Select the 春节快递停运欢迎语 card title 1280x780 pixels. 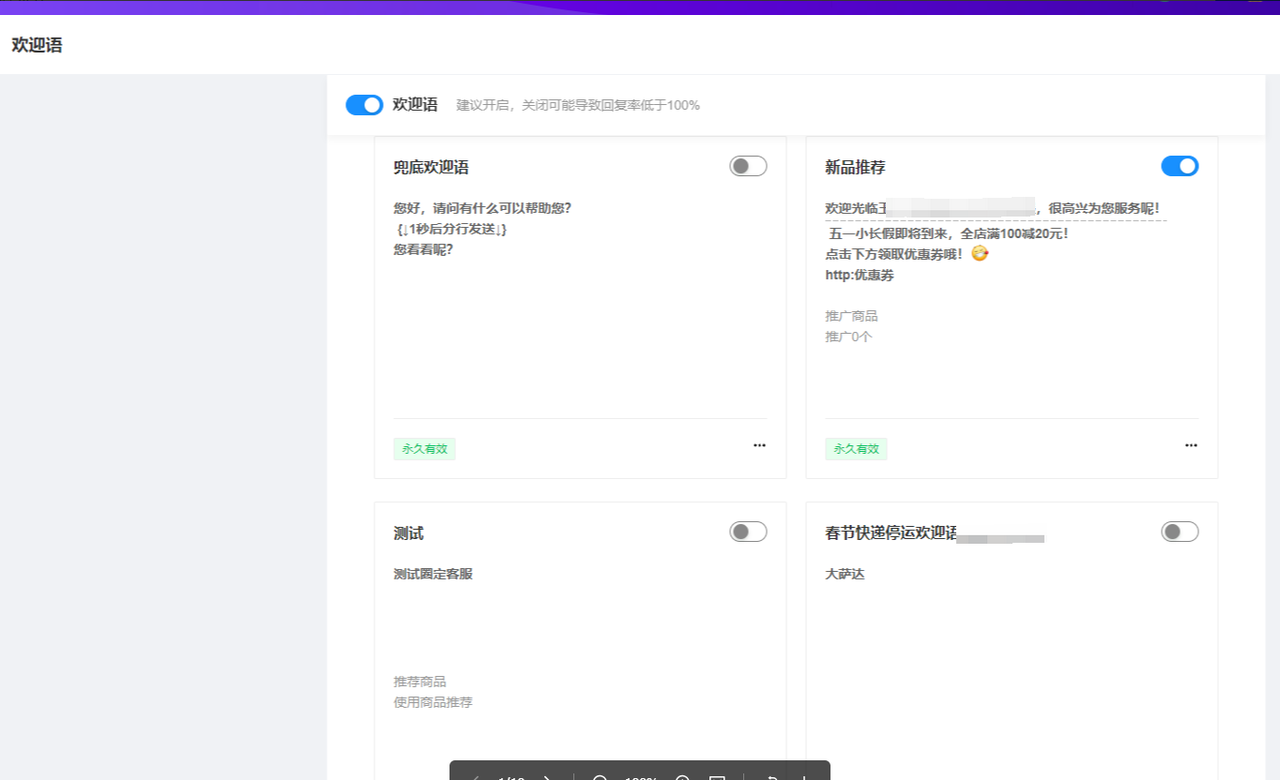[x=891, y=534]
